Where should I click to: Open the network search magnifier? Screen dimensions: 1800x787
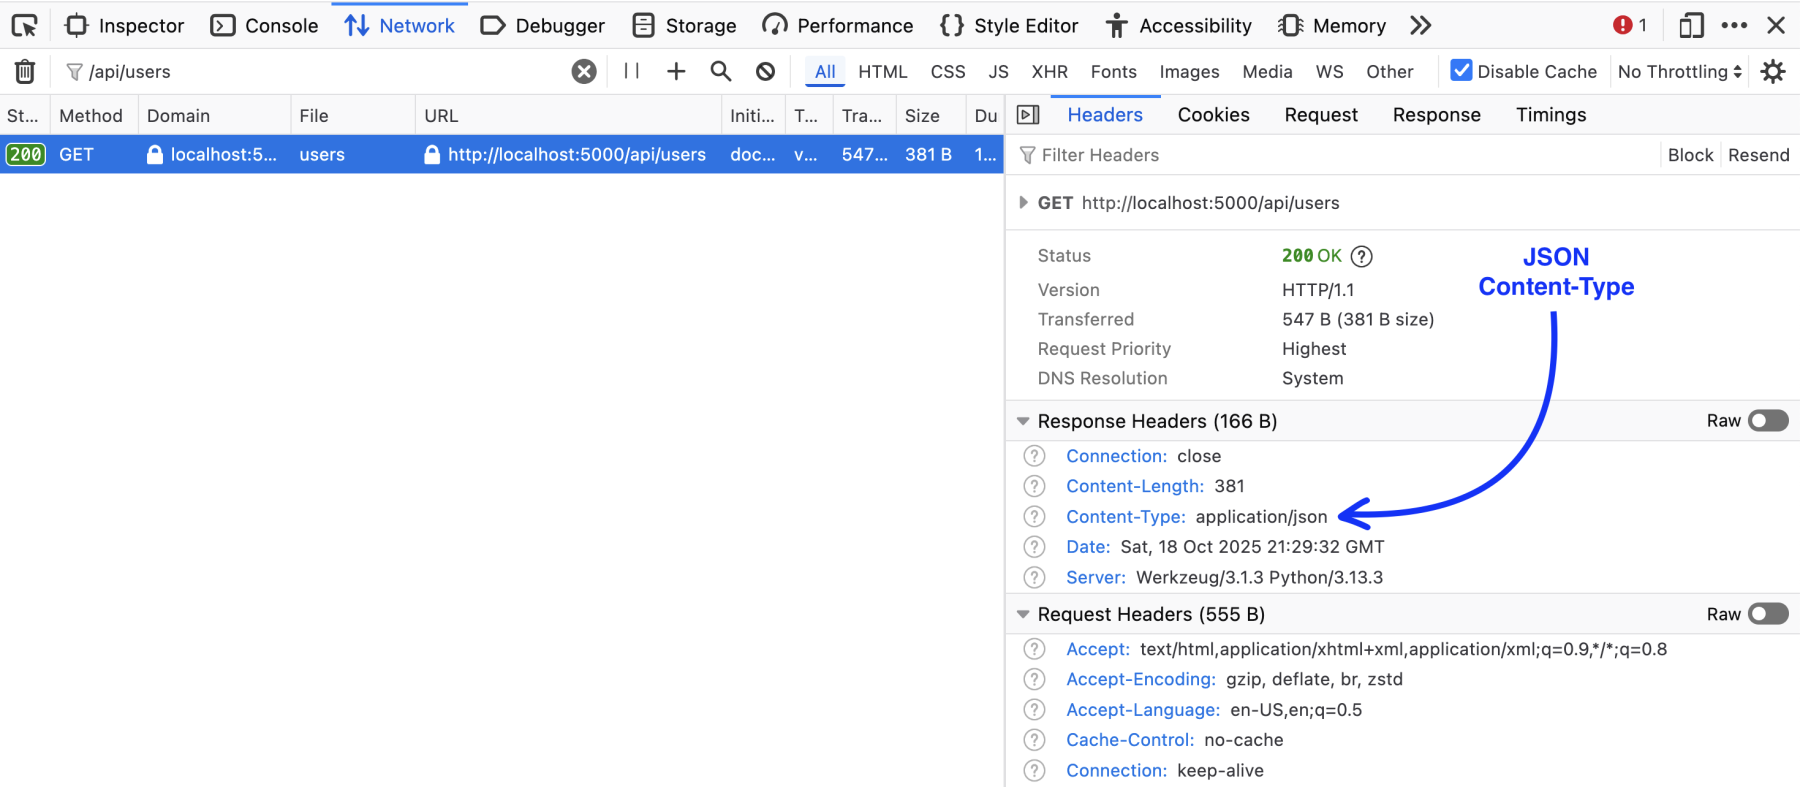pos(720,71)
